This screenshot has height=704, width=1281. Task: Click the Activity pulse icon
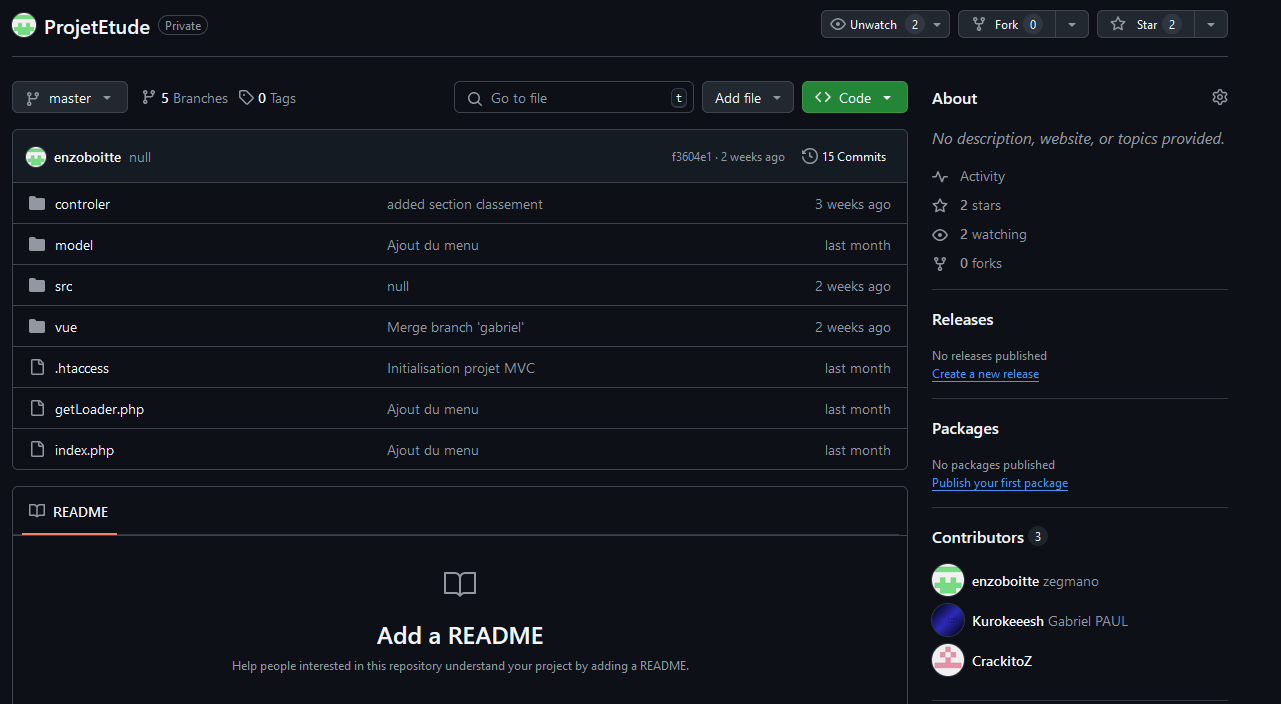click(x=940, y=176)
